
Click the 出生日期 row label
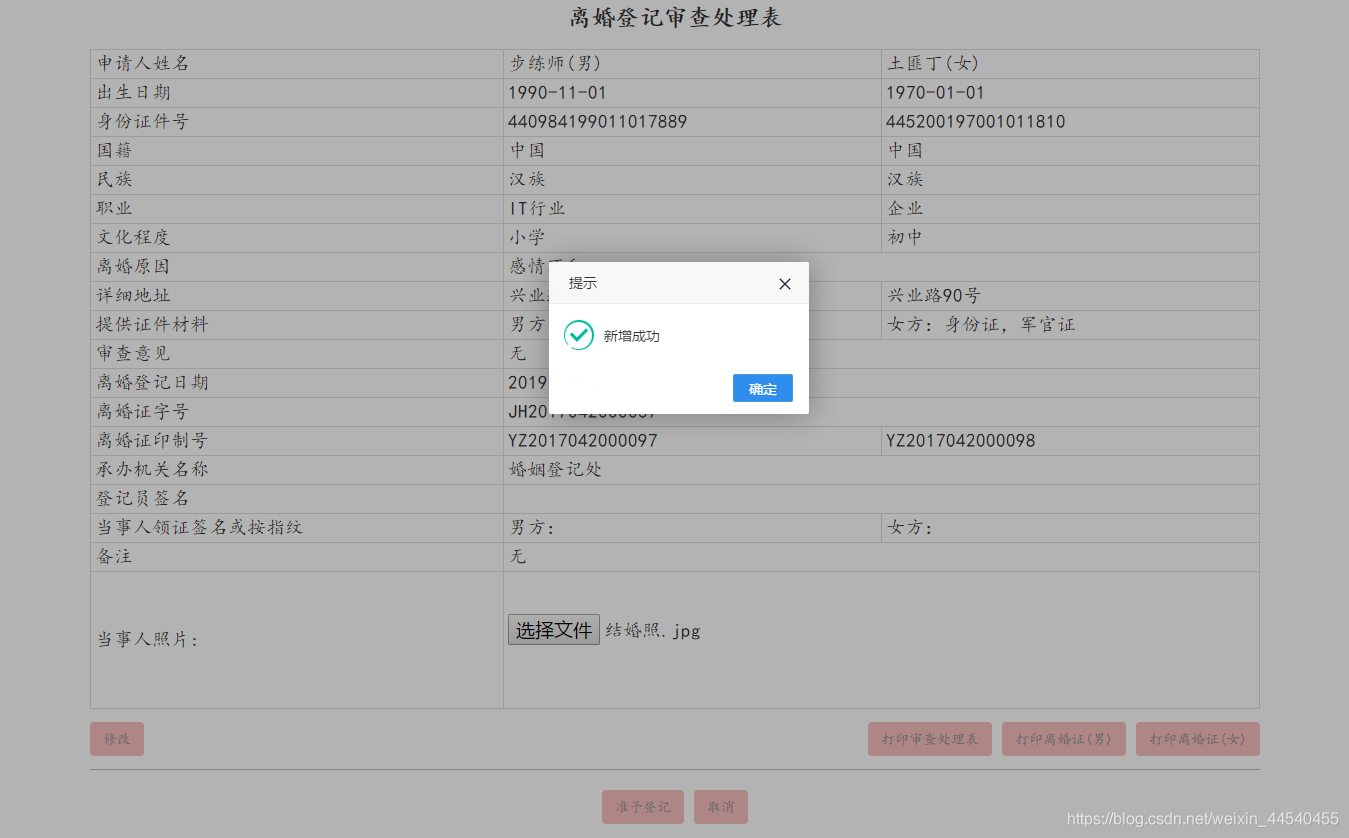click(133, 92)
